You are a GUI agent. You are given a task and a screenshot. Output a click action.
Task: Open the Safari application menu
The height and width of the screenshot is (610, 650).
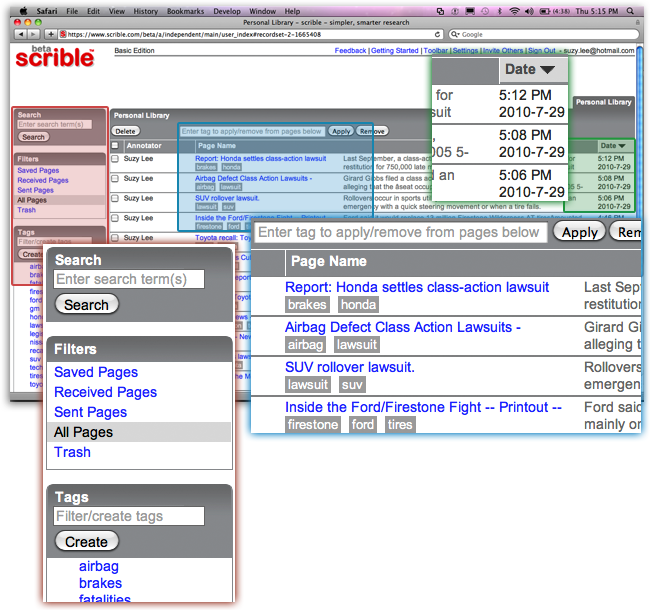click(47, 11)
